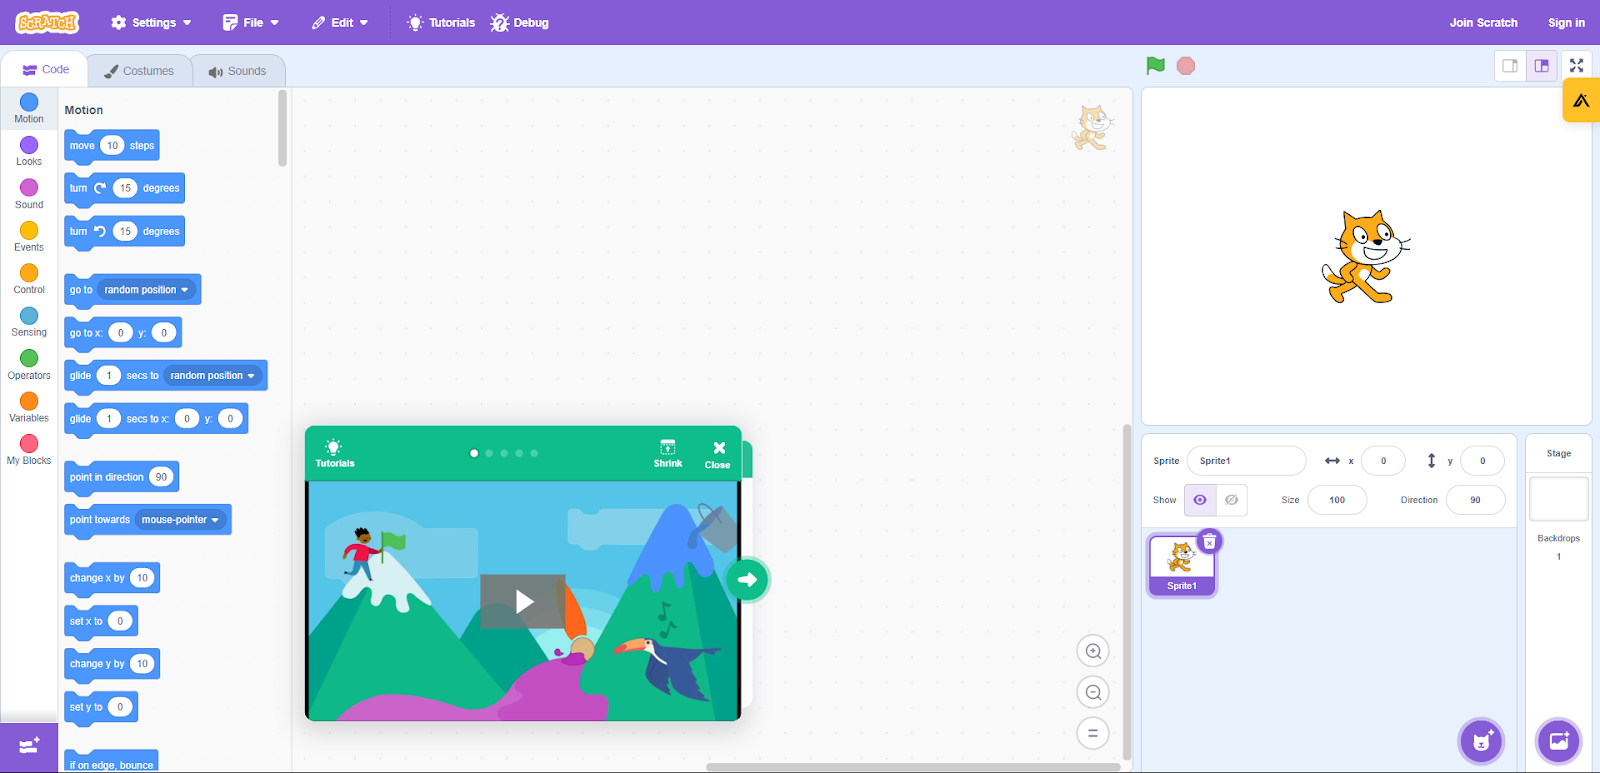The image size is (1600, 773).
Task: Shrink the Tutorials card
Action: [668, 453]
